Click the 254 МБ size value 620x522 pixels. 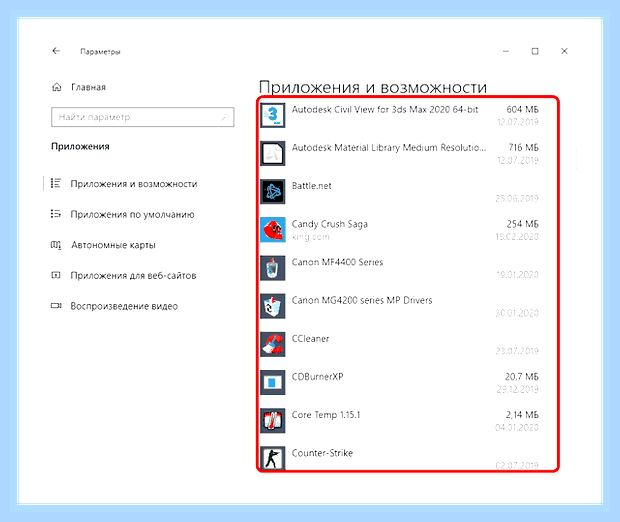pyautogui.click(x=522, y=224)
